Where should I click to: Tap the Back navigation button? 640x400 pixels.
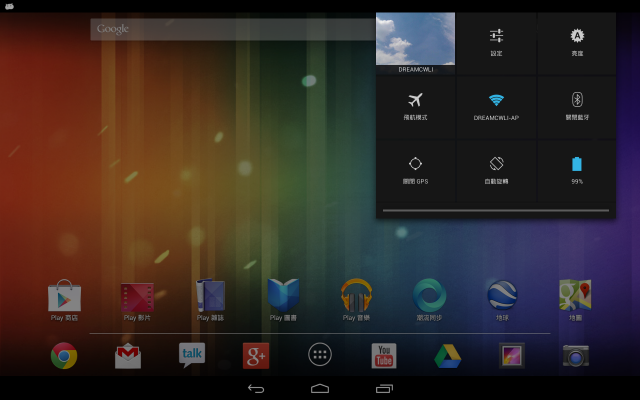pos(256,389)
